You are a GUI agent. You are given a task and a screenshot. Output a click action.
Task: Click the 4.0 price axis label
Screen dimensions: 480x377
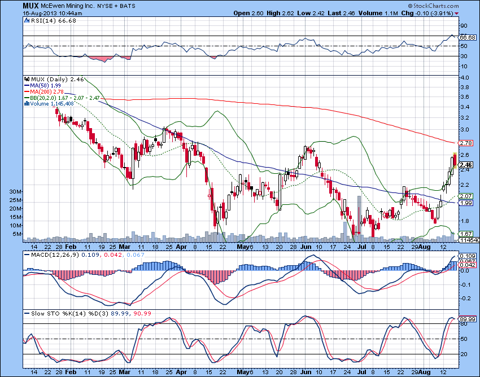pyautogui.click(x=465, y=78)
